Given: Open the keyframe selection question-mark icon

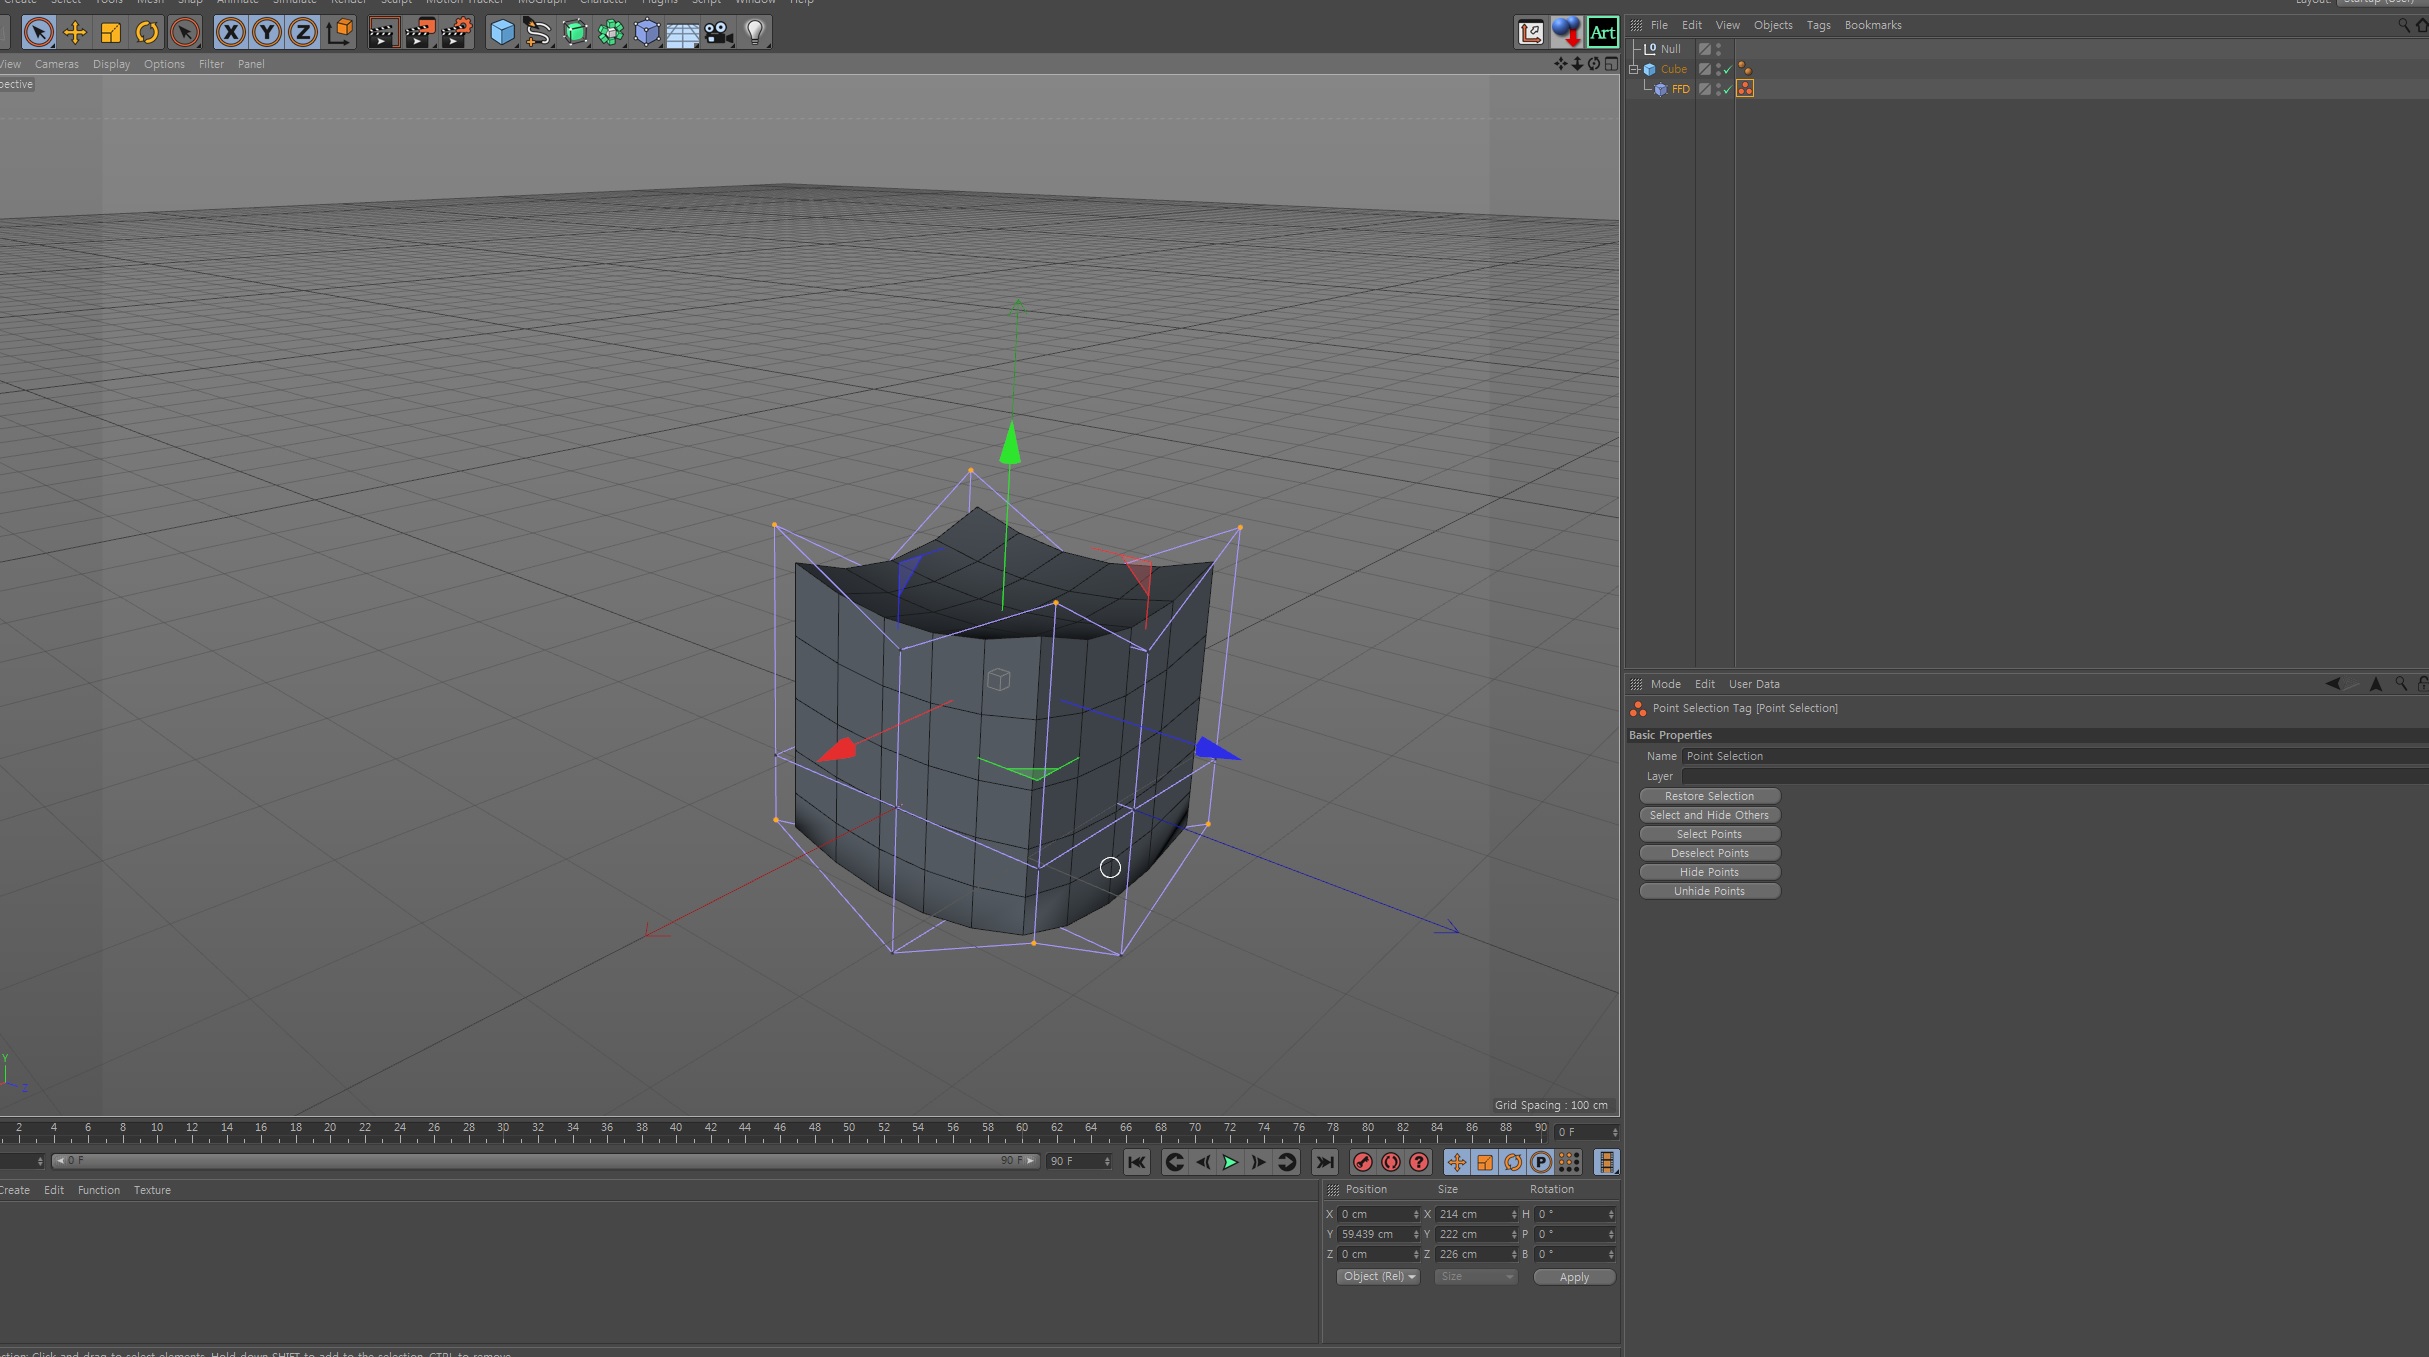Looking at the screenshot, I should (x=1418, y=1162).
